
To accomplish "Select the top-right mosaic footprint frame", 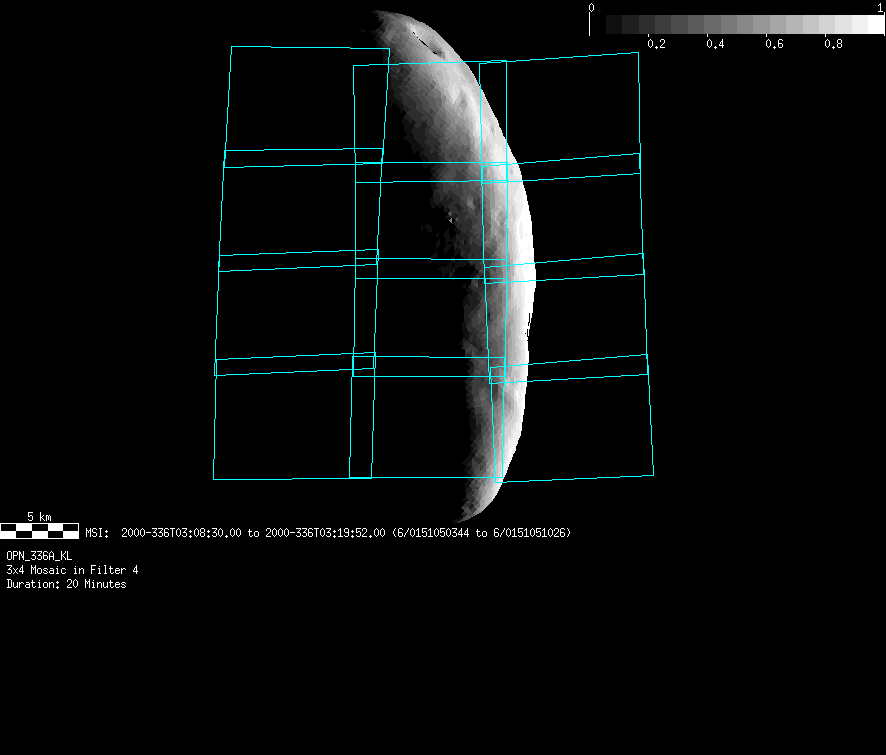I will [x=570, y=110].
